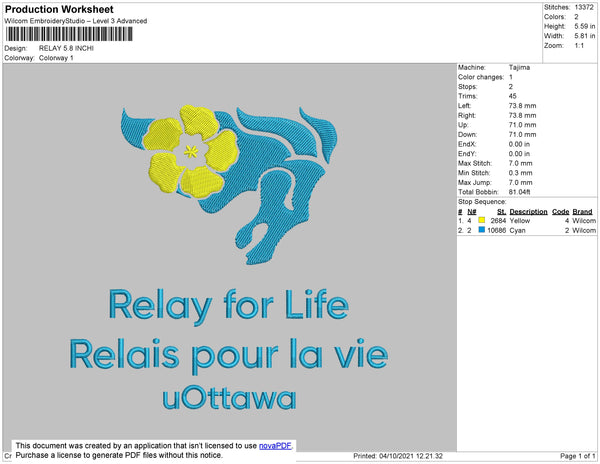600x464 pixels.
Task: Click the 'Max Jump:' label
Action: [475, 182]
